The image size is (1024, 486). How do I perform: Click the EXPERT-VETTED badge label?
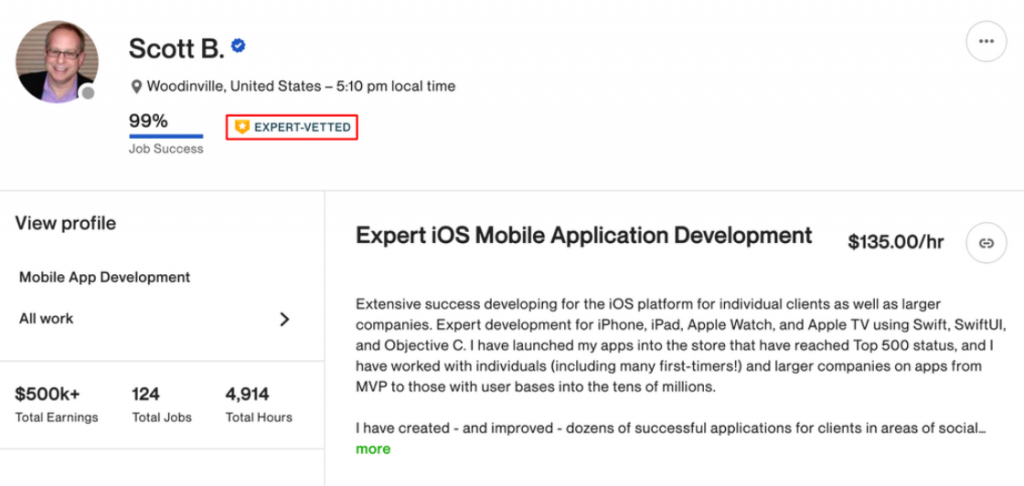(301, 128)
